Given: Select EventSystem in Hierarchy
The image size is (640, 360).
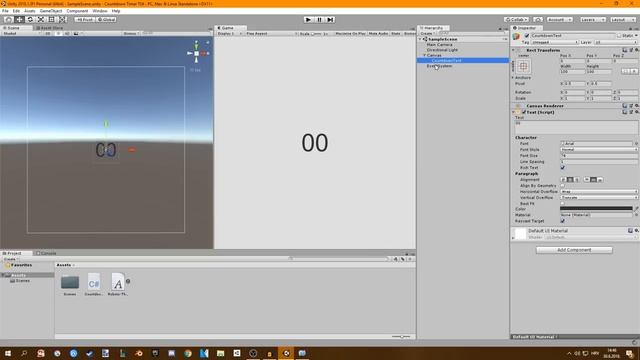Looking at the screenshot, I should pos(440,66).
